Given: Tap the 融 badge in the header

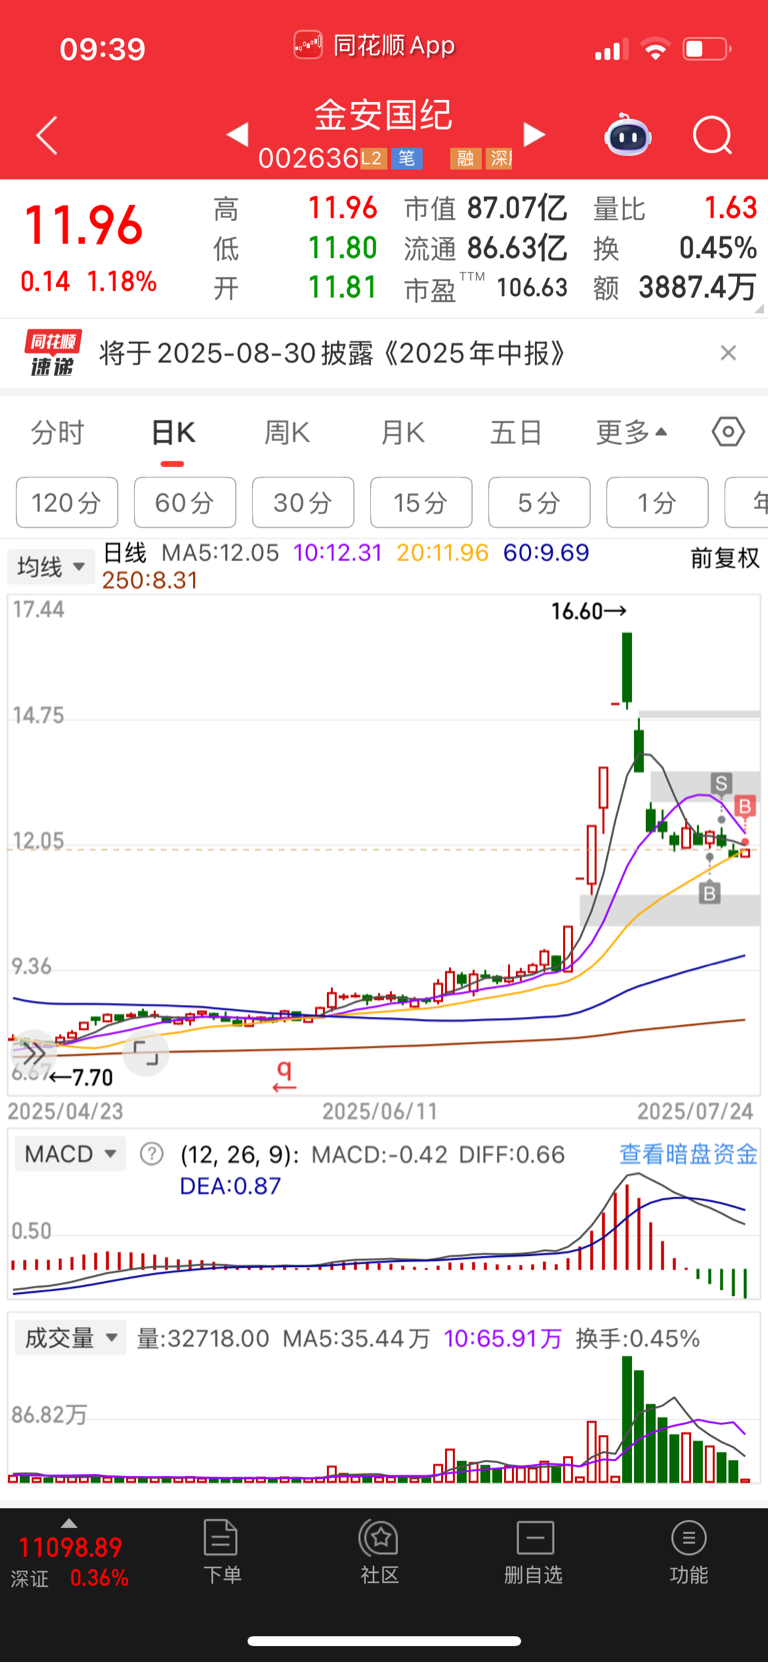Looking at the screenshot, I should click(x=465, y=158).
